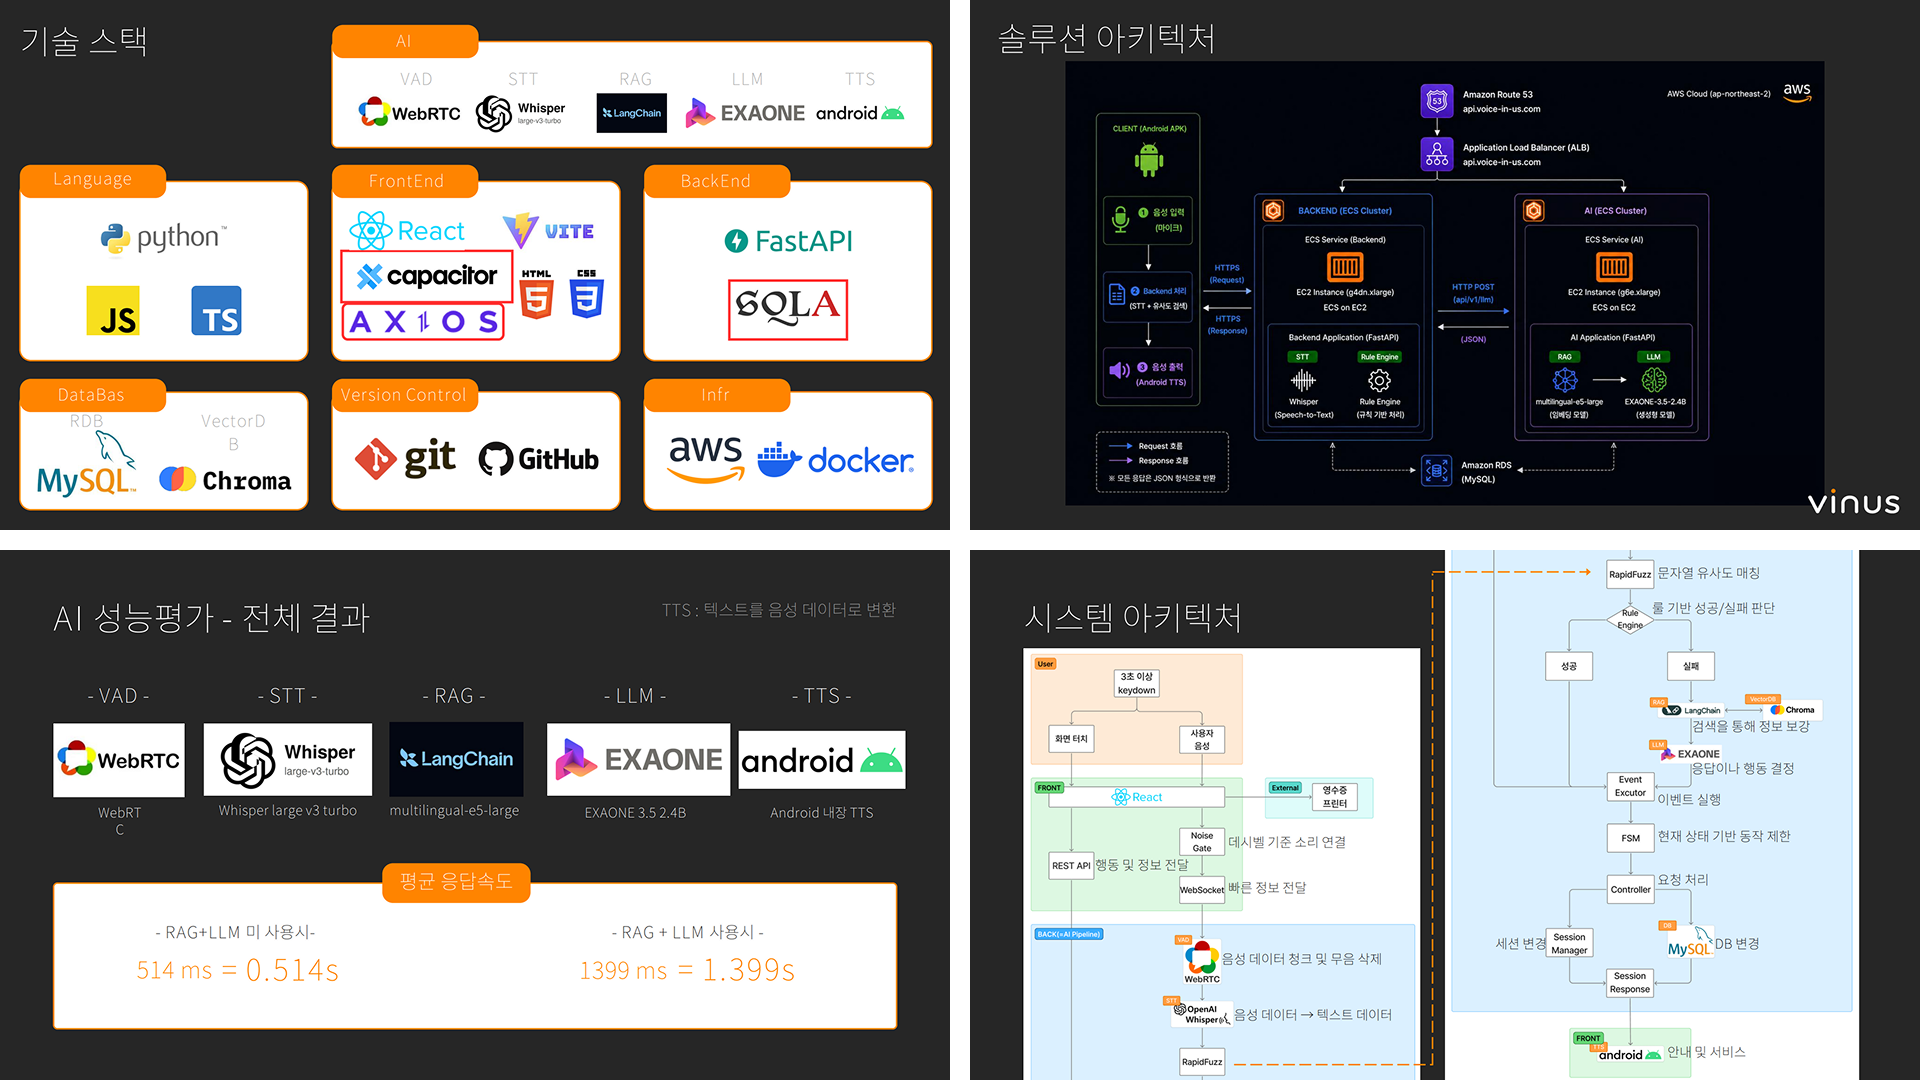Click the WebRTC thumbnail in the AI performance slide
Image resolution: width=1920 pixels, height=1080 pixels.
tap(119, 760)
